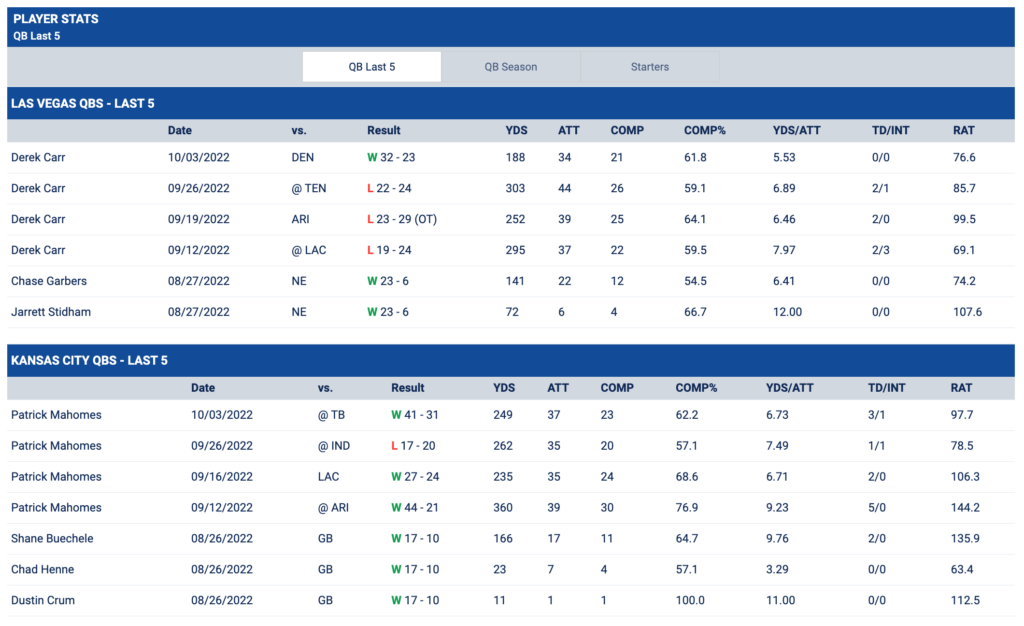Click the 107.6 rating value
This screenshot has height=626, width=1024.
(x=967, y=312)
